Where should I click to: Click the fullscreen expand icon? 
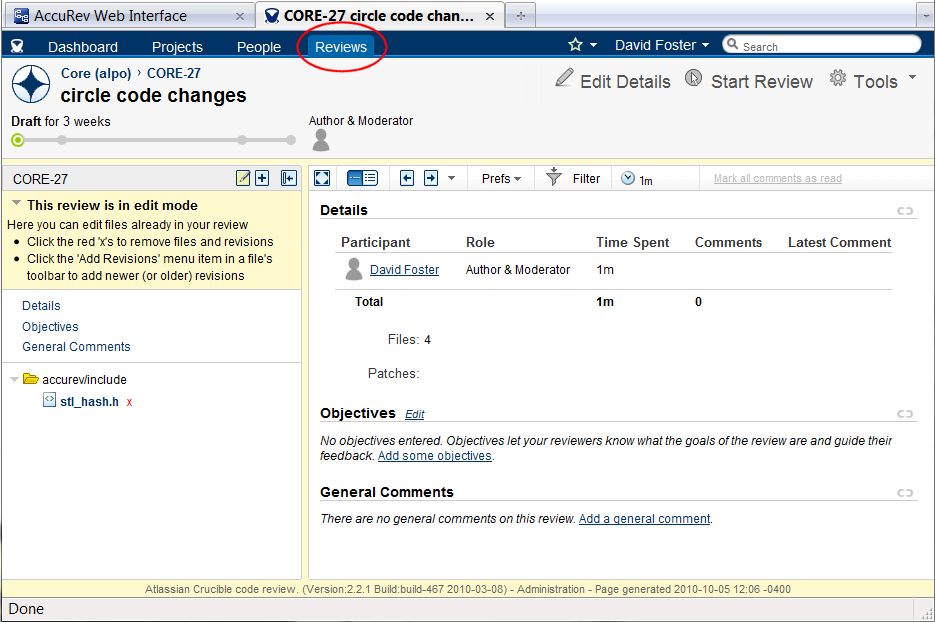322,178
